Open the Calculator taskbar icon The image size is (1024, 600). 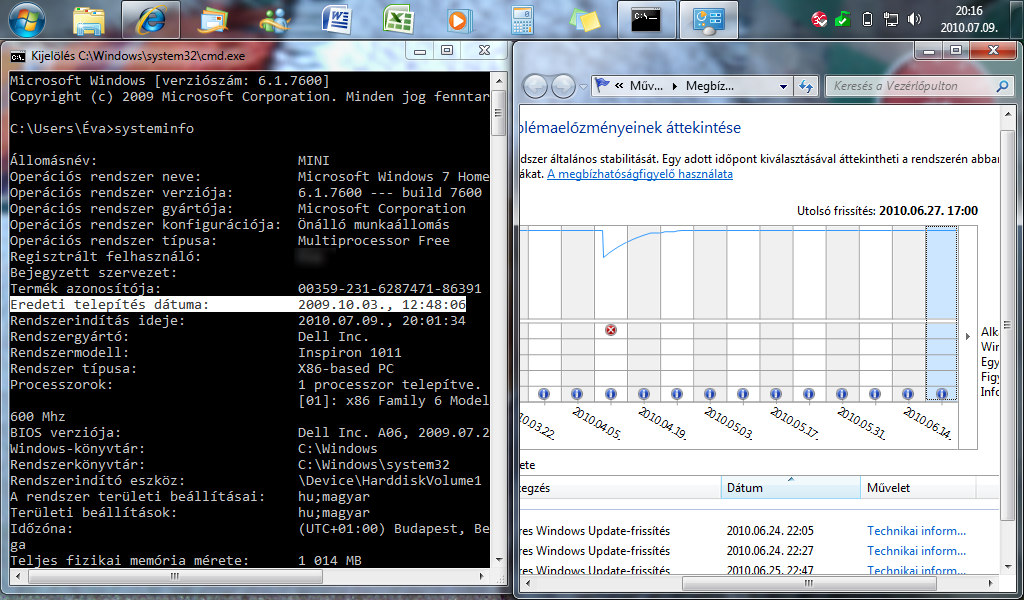click(522, 19)
